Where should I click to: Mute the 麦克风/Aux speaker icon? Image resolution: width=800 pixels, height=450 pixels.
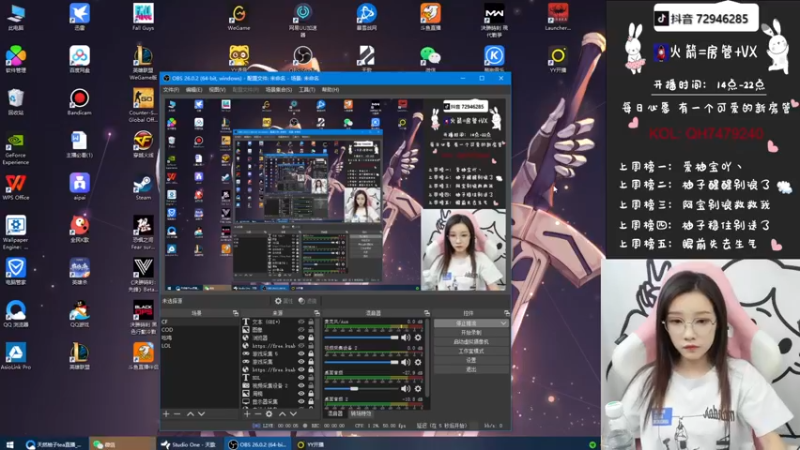pos(406,337)
